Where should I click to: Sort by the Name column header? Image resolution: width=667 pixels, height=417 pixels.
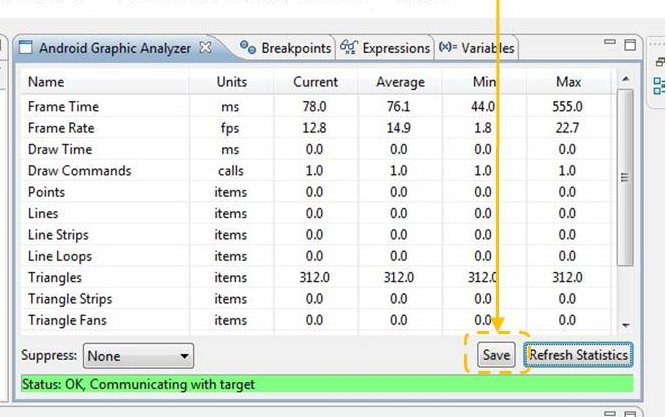(x=104, y=82)
